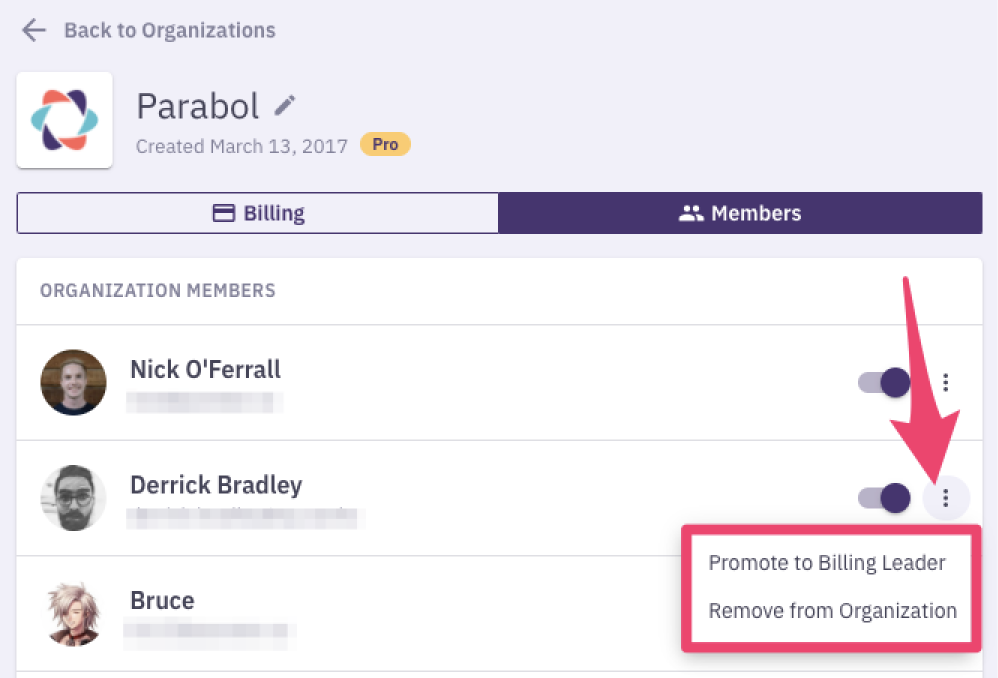998x678 pixels.
Task: Click Bruce's avatar image
Action: pos(73,613)
